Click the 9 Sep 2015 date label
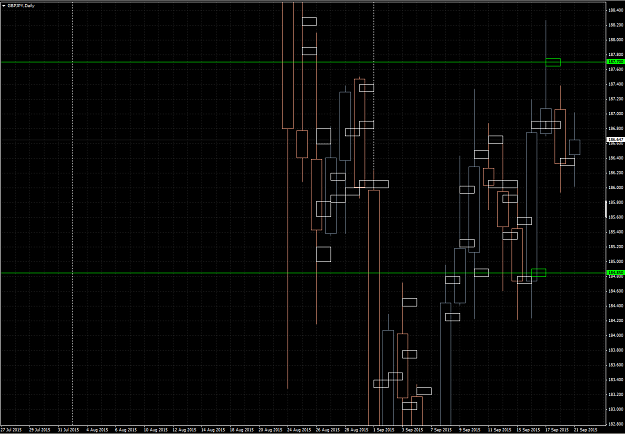The width and height of the screenshot is (625, 434). tap(470, 430)
